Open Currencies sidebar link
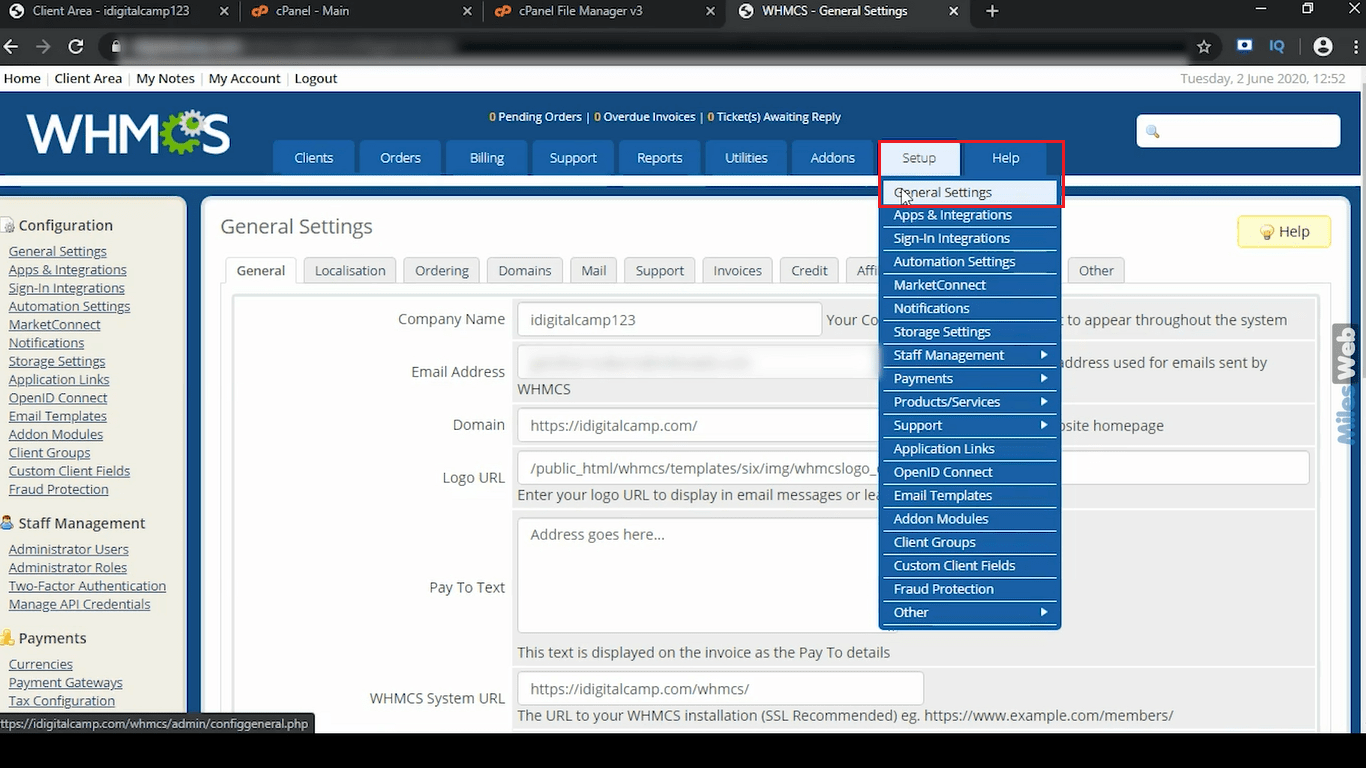This screenshot has width=1366, height=768. click(41, 664)
